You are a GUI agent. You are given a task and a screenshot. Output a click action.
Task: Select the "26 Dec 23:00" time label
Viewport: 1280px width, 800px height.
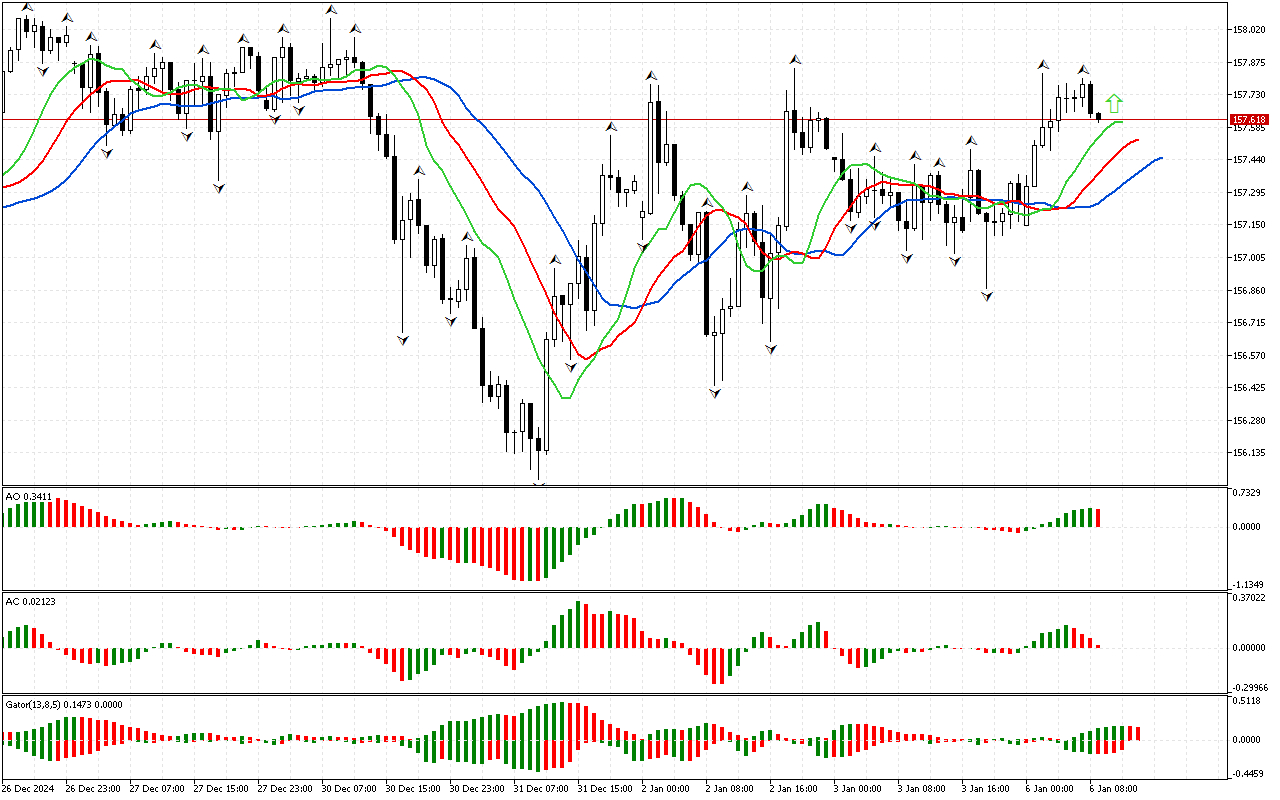(93, 789)
